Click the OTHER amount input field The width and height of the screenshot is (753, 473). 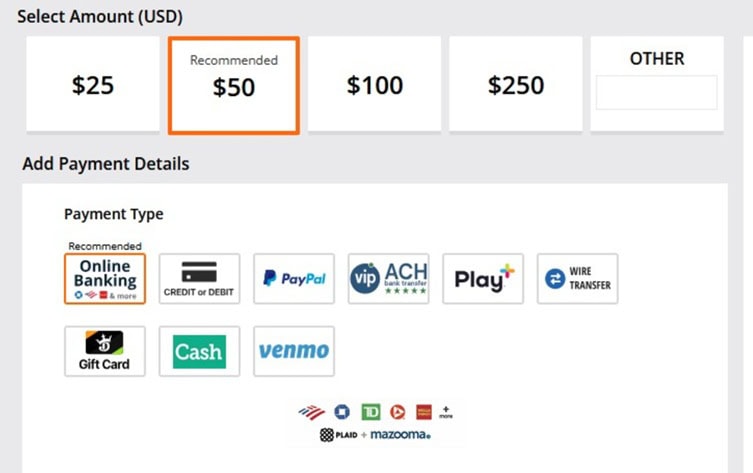[x=656, y=93]
